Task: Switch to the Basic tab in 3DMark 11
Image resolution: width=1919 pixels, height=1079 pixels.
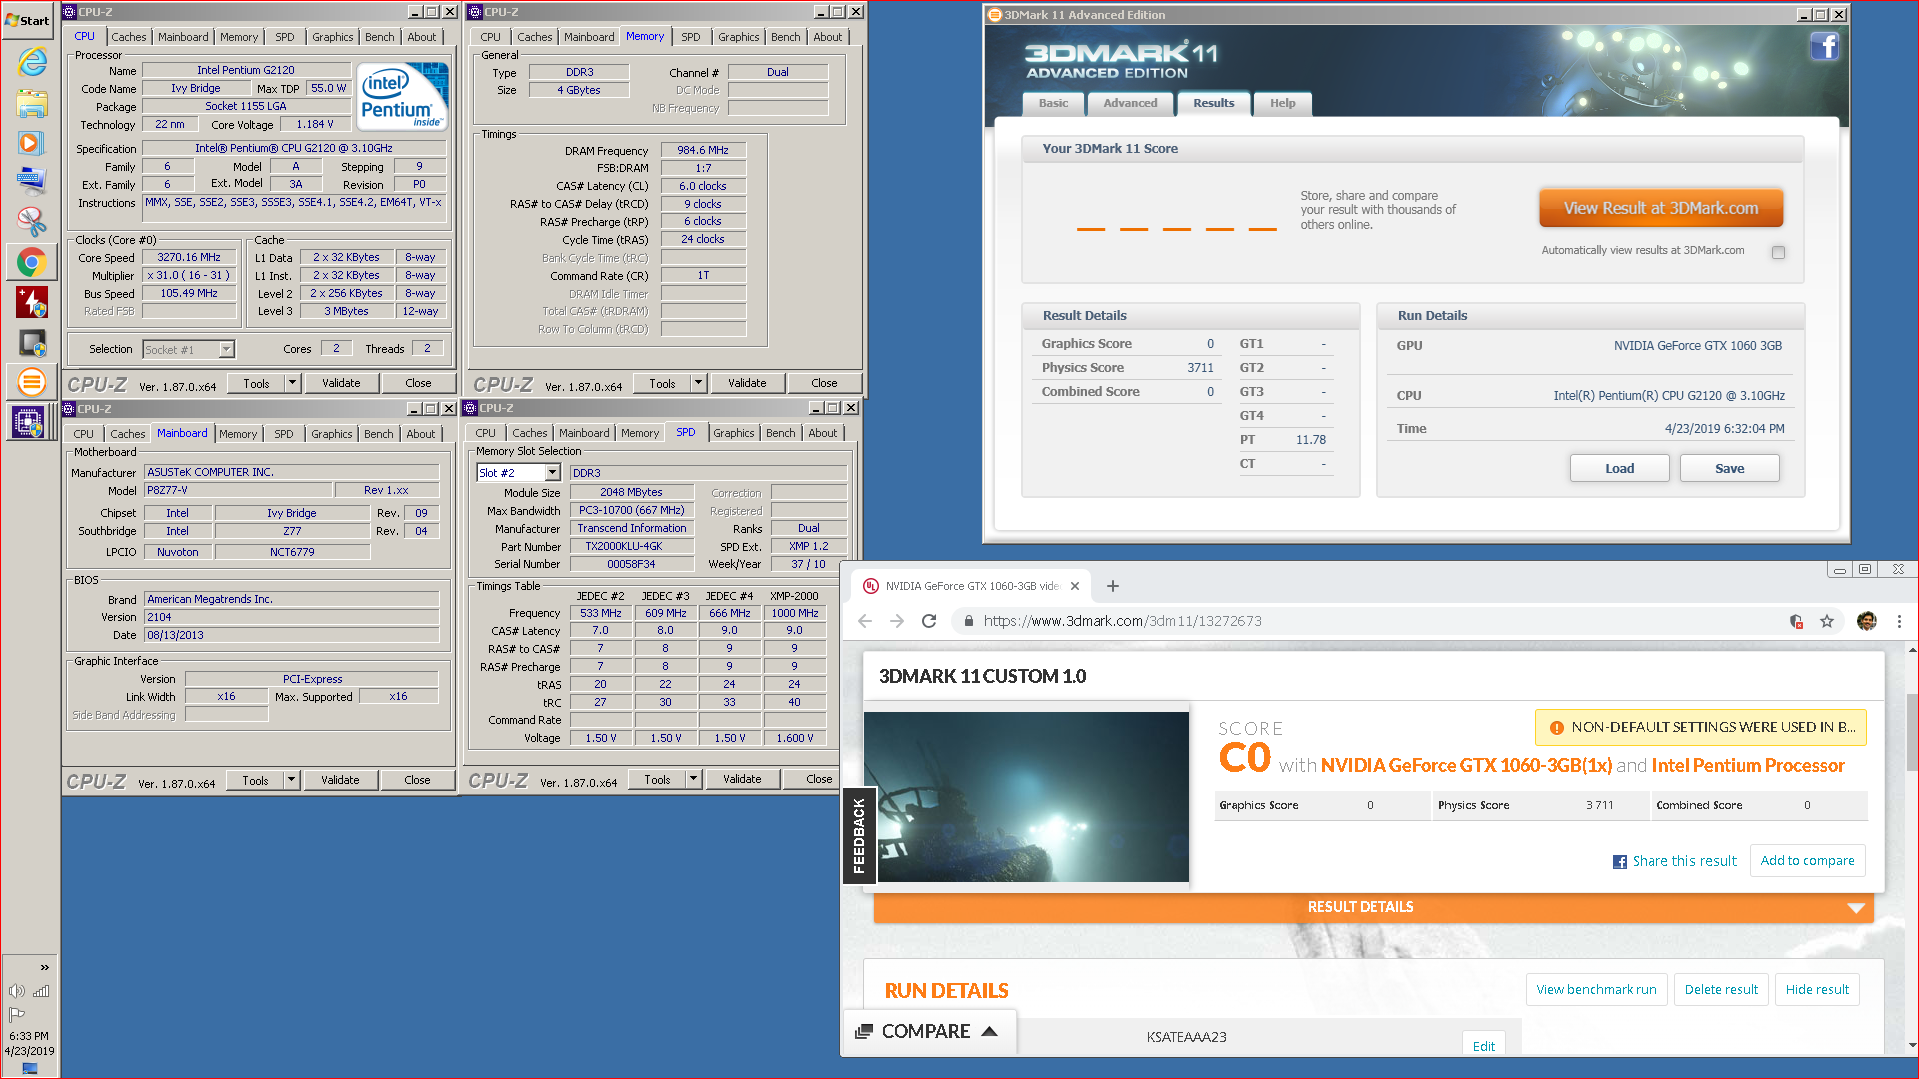Action: (x=1053, y=103)
